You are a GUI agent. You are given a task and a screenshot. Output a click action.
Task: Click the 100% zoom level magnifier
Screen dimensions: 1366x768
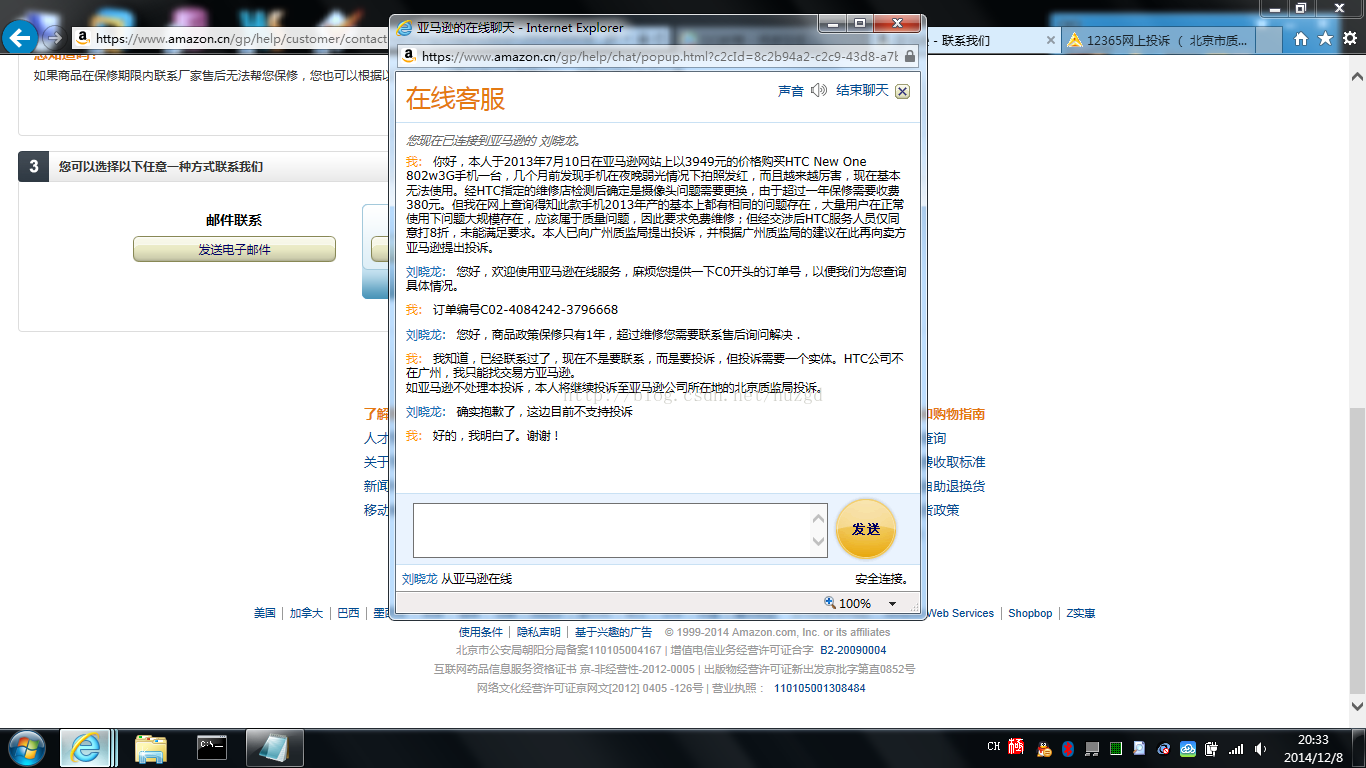click(x=829, y=603)
